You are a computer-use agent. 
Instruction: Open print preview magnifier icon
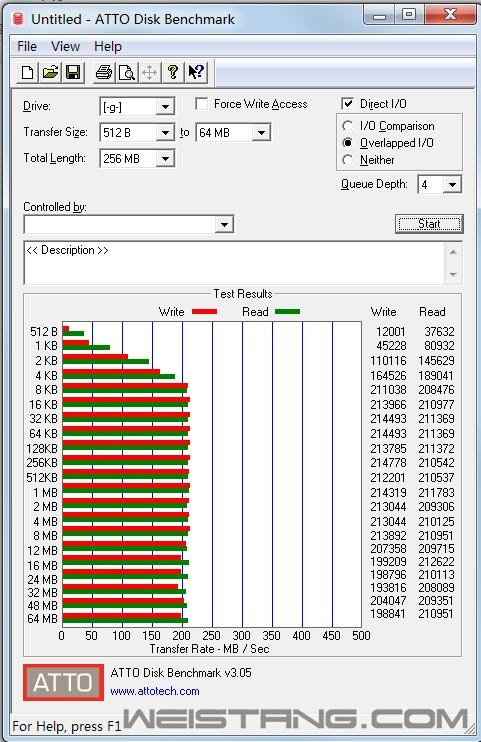pyautogui.click(x=126, y=72)
